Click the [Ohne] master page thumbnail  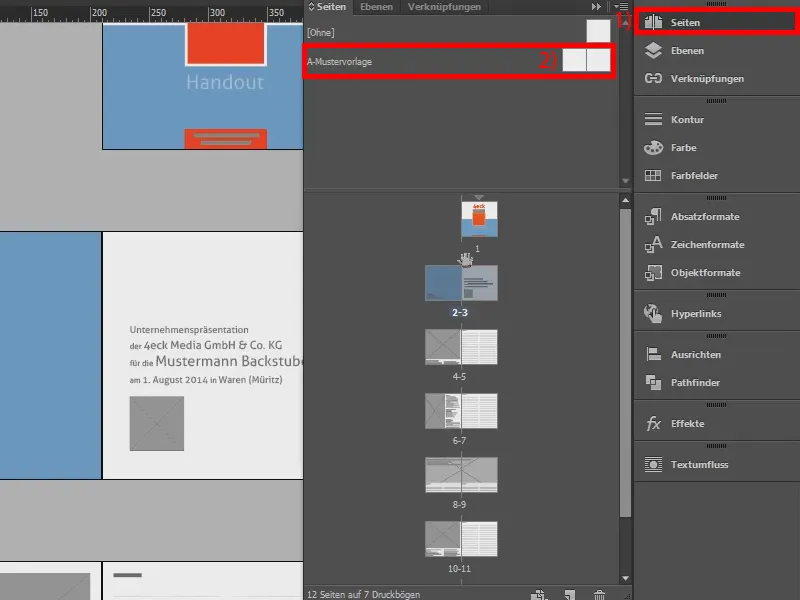click(x=598, y=31)
